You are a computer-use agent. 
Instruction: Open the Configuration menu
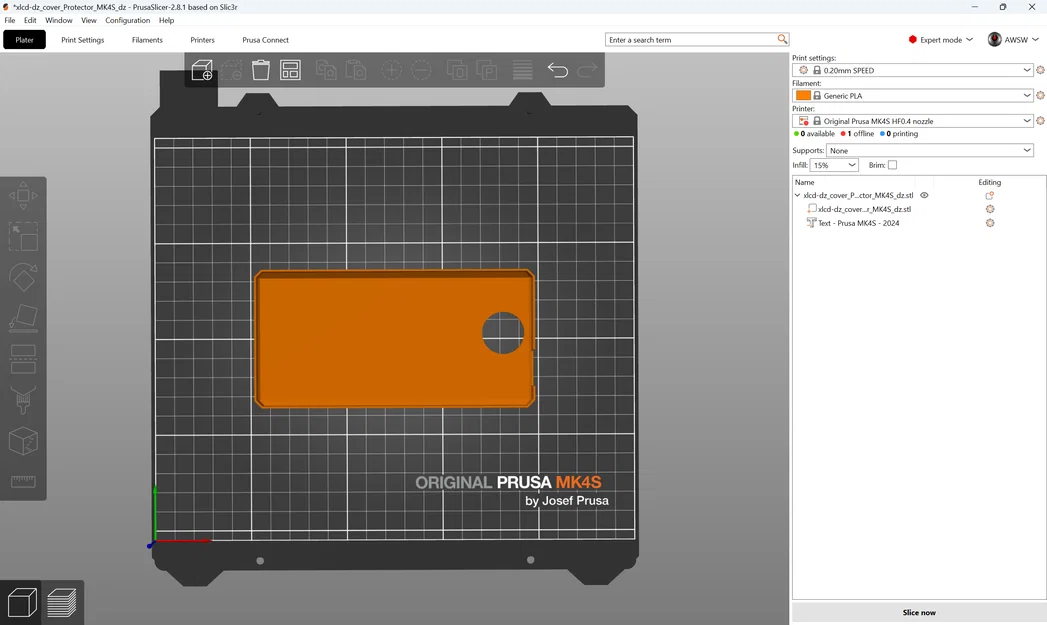[x=128, y=20]
